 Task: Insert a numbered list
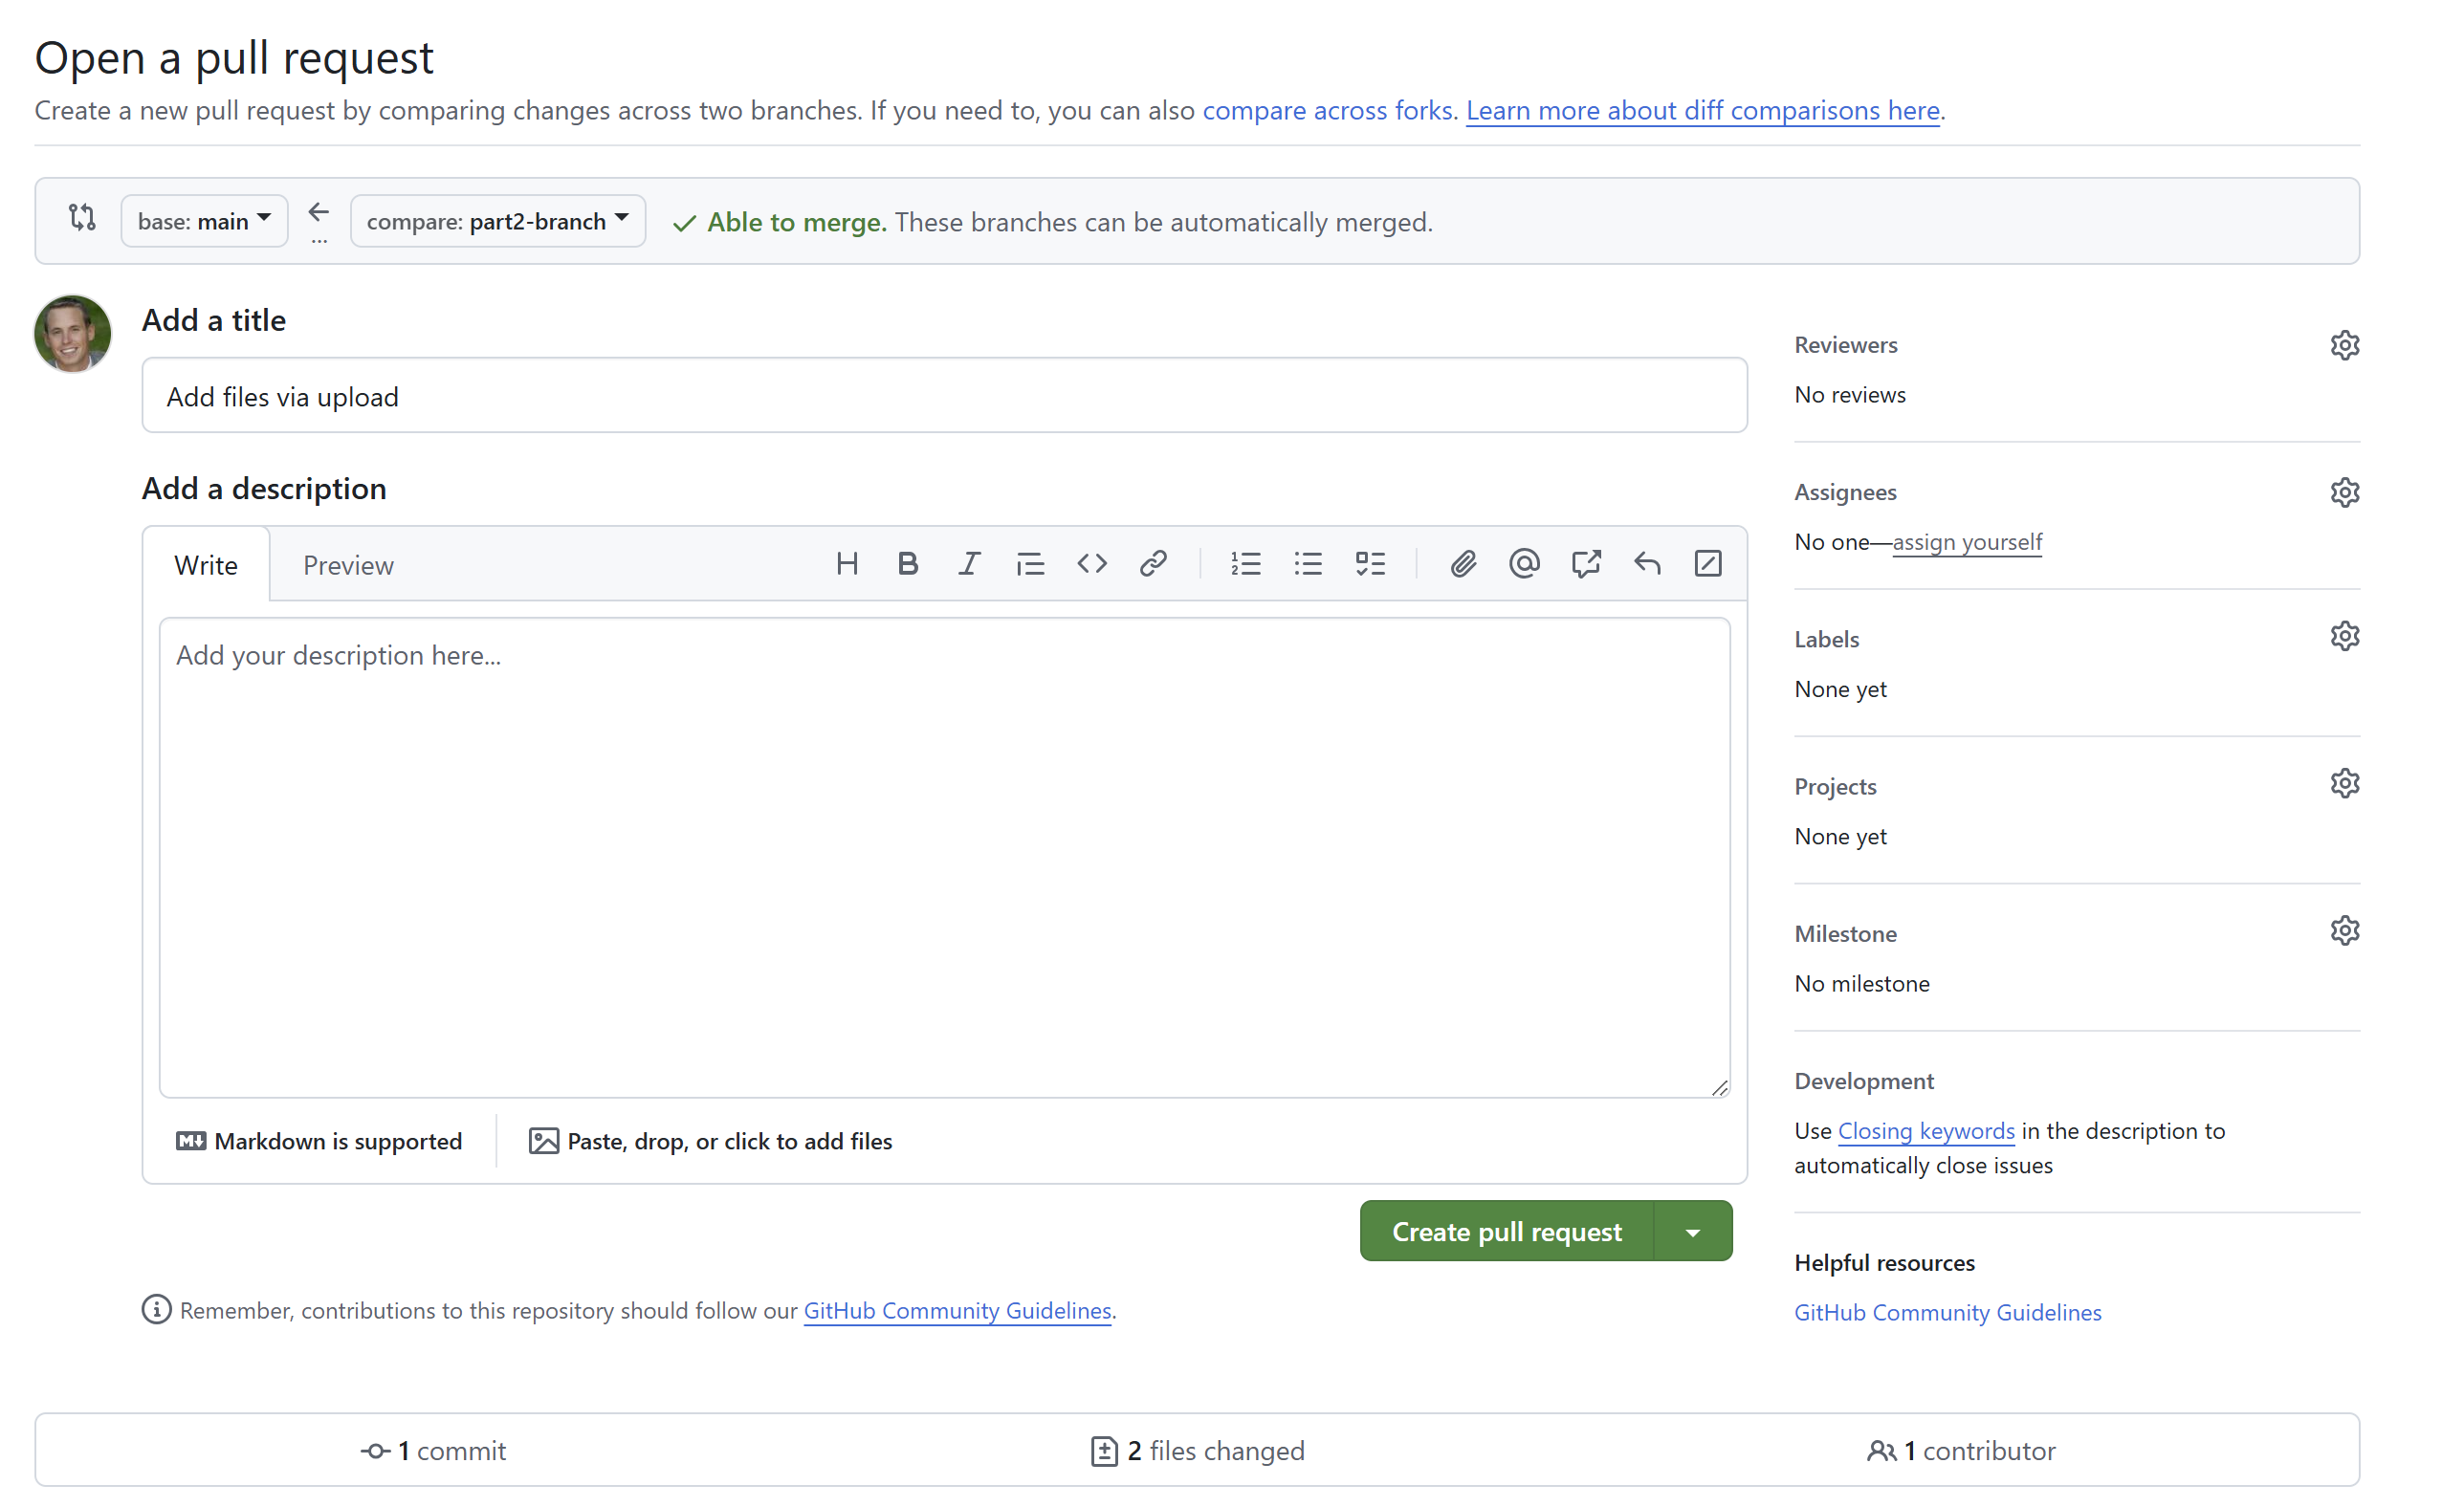(x=1245, y=564)
